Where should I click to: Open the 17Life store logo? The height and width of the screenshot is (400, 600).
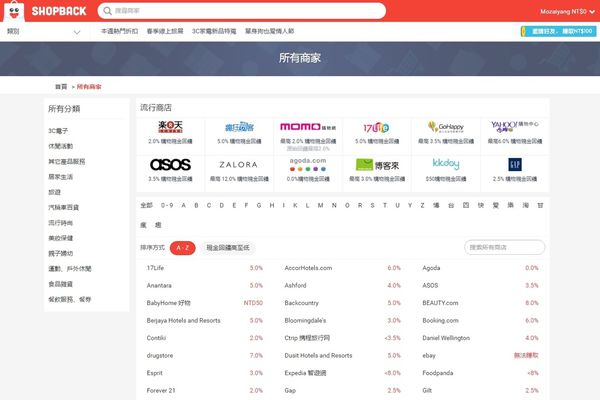coord(376,127)
